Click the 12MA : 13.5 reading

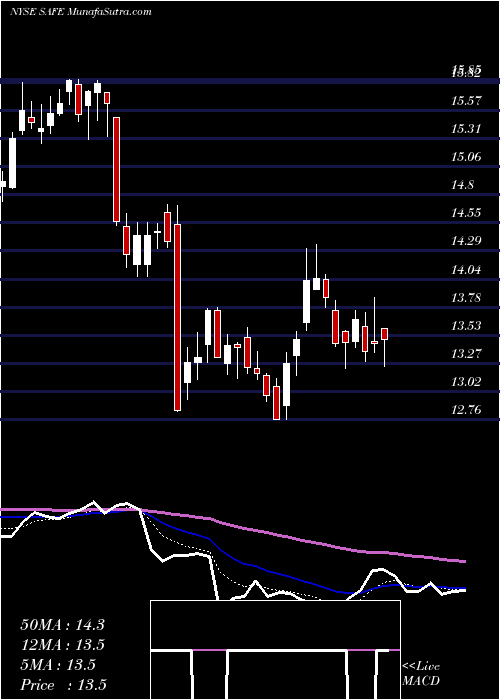(x=62, y=645)
